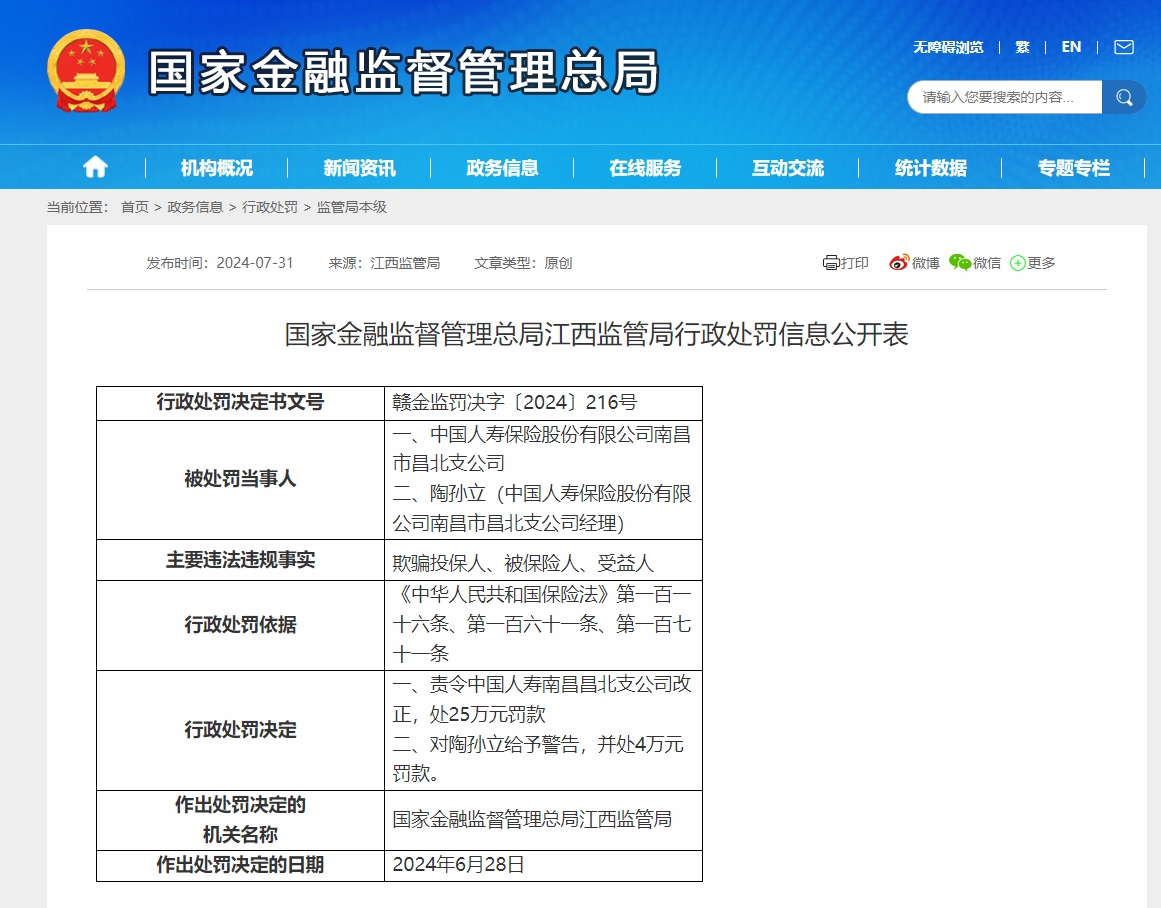The height and width of the screenshot is (908, 1161).
Task: Click the print icon 打印
Action: coord(846,263)
